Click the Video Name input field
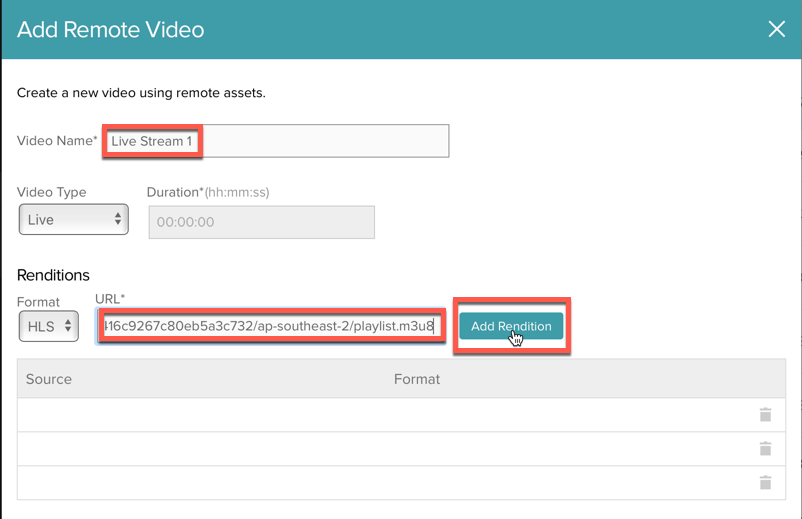Viewport: 802px width, 519px height. tap(276, 141)
